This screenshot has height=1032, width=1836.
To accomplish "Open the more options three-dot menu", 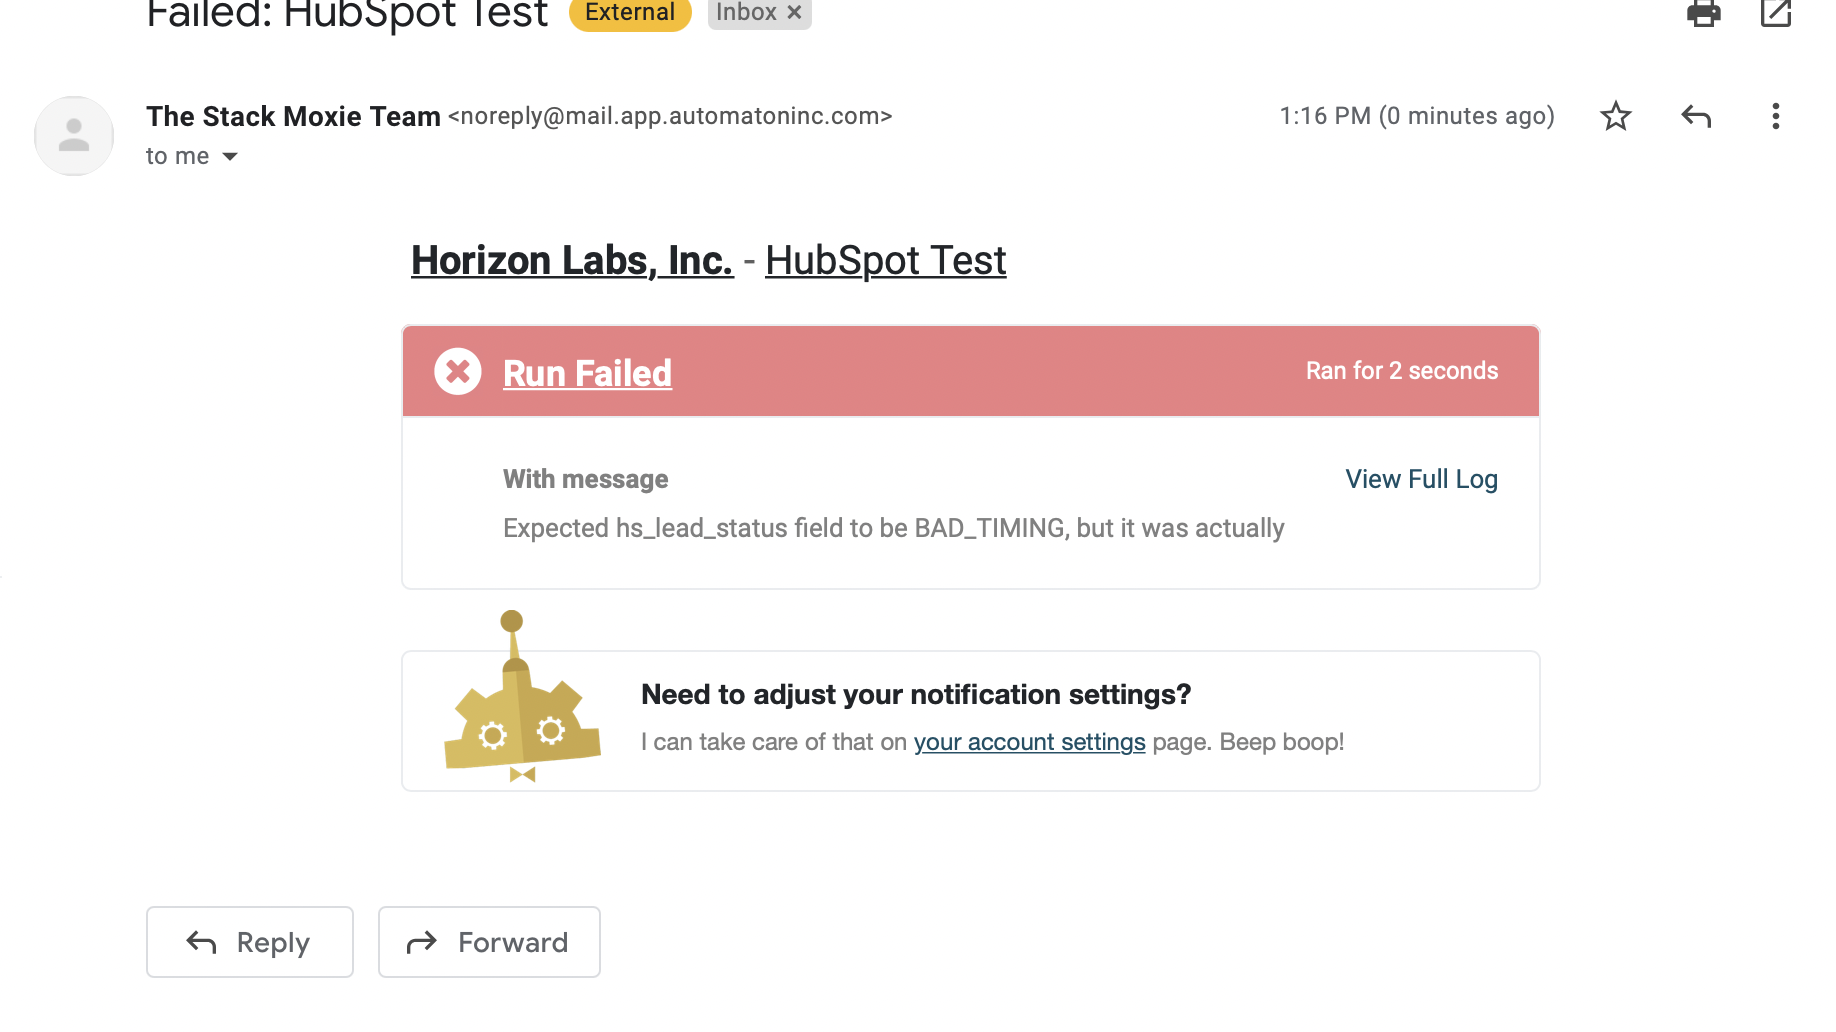I will pos(1775,117).
